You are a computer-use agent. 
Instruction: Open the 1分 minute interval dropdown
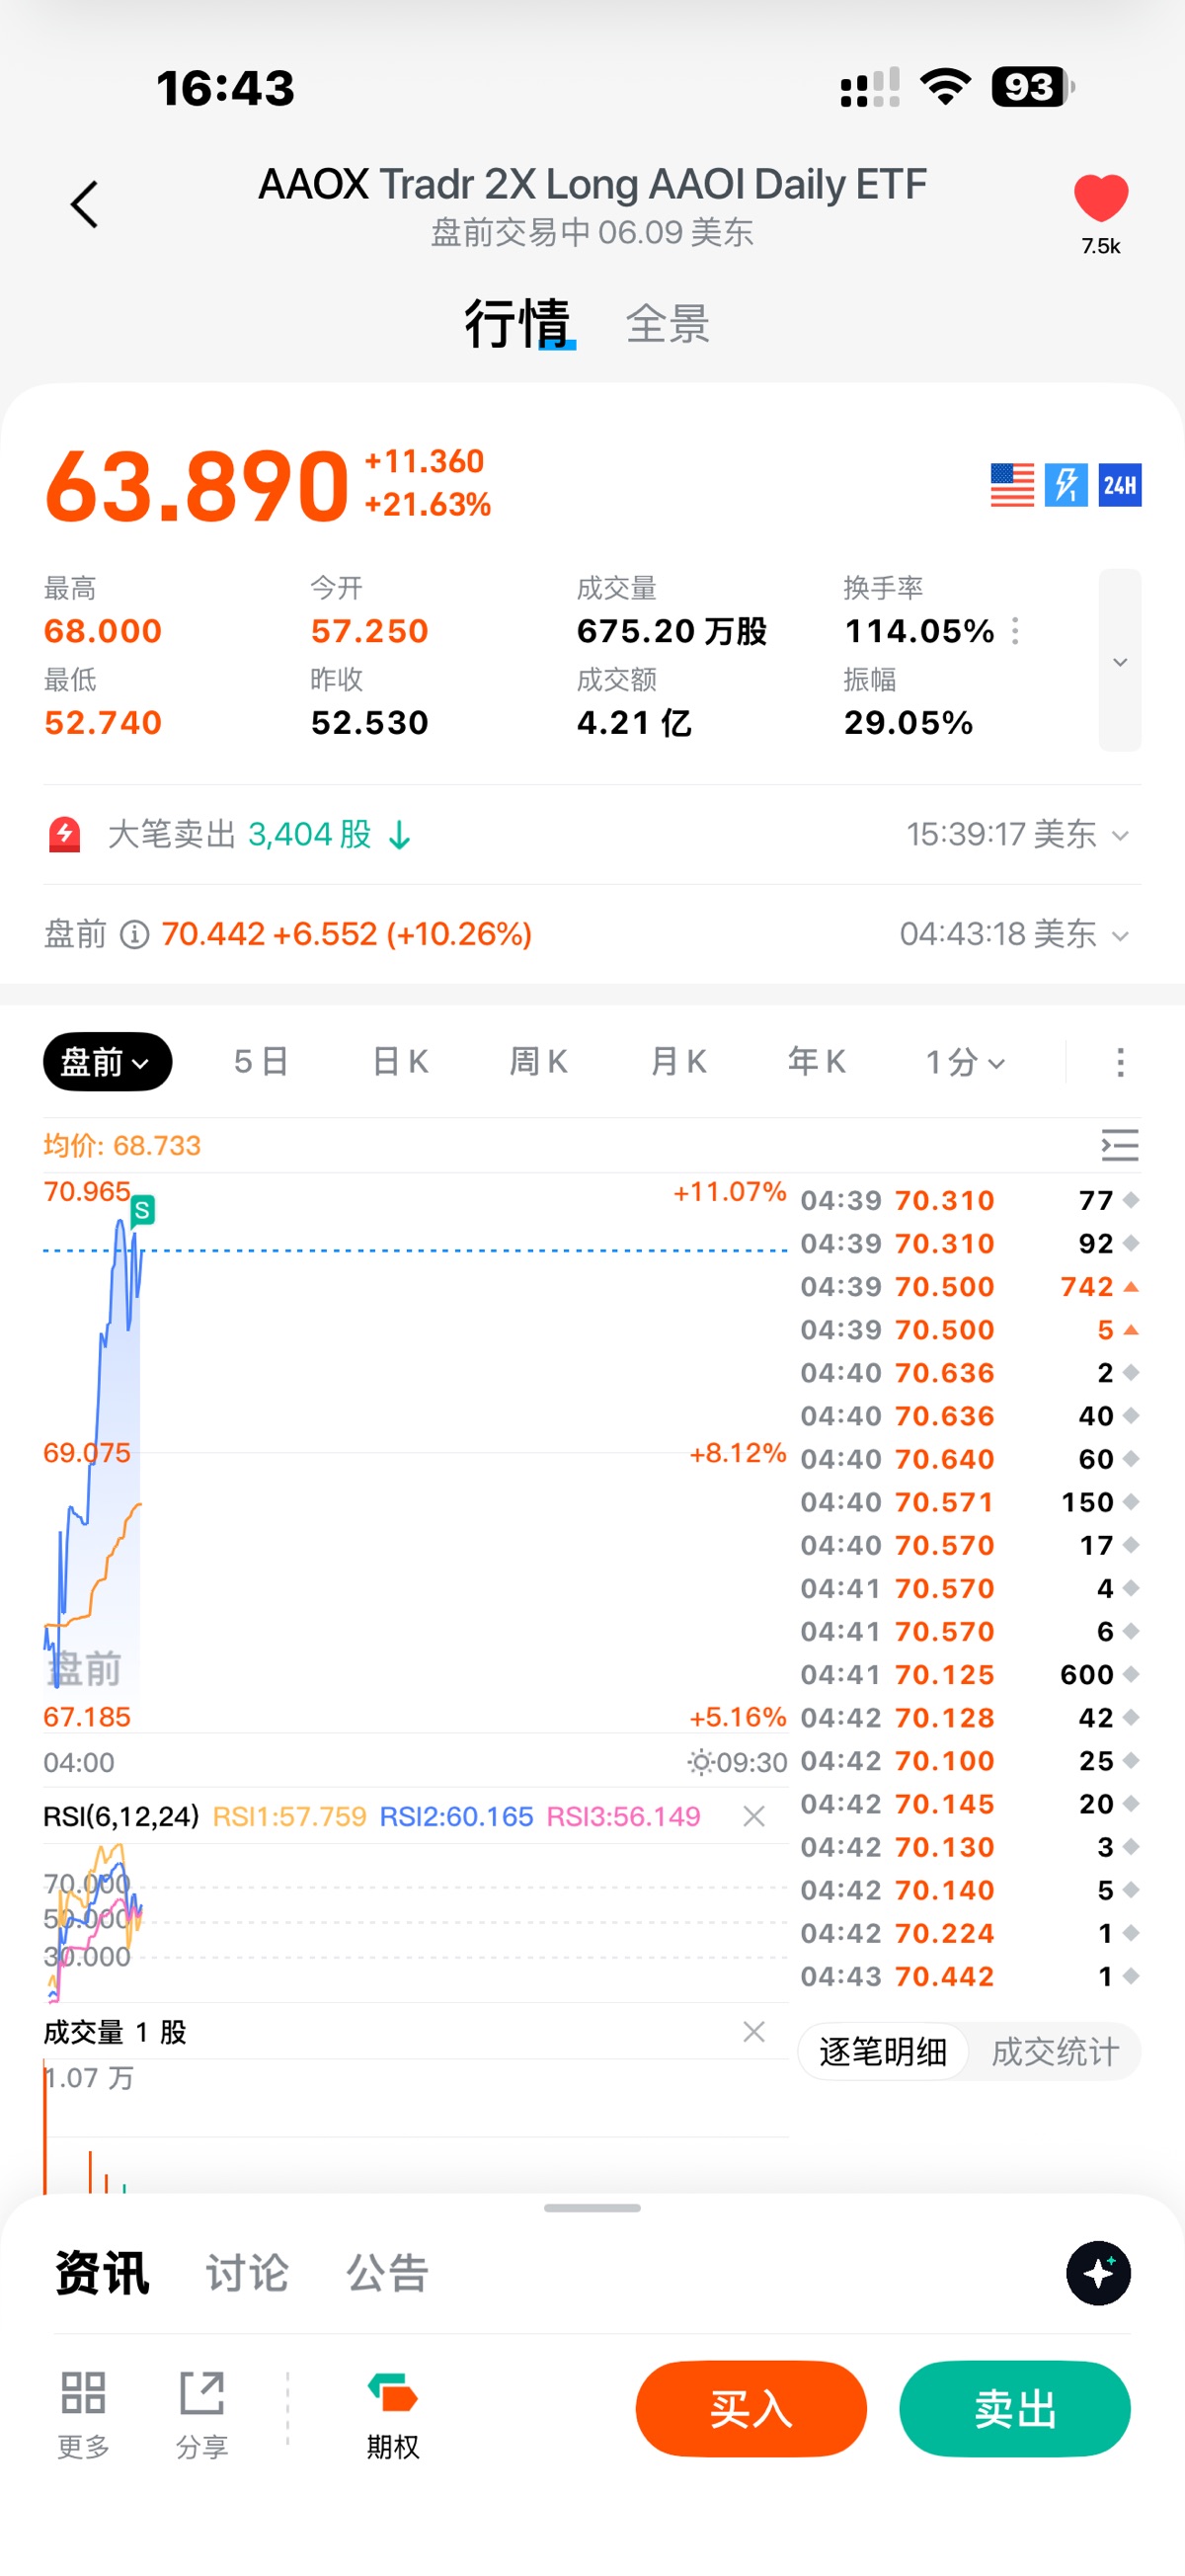coord(964,1062)
